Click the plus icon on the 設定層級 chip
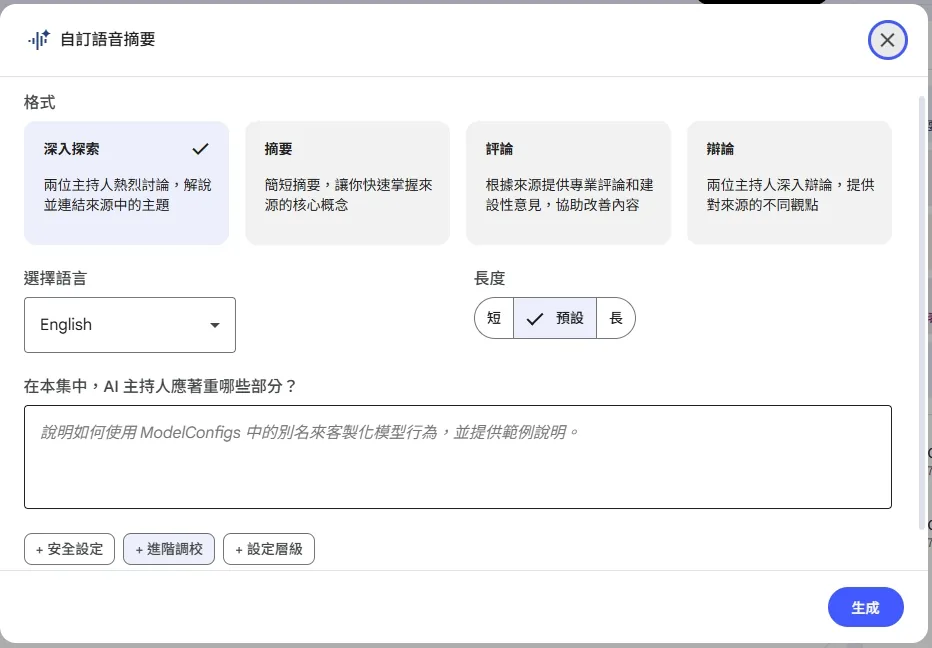This screenshot has width=932, height=648. click(x=239, y=549)
